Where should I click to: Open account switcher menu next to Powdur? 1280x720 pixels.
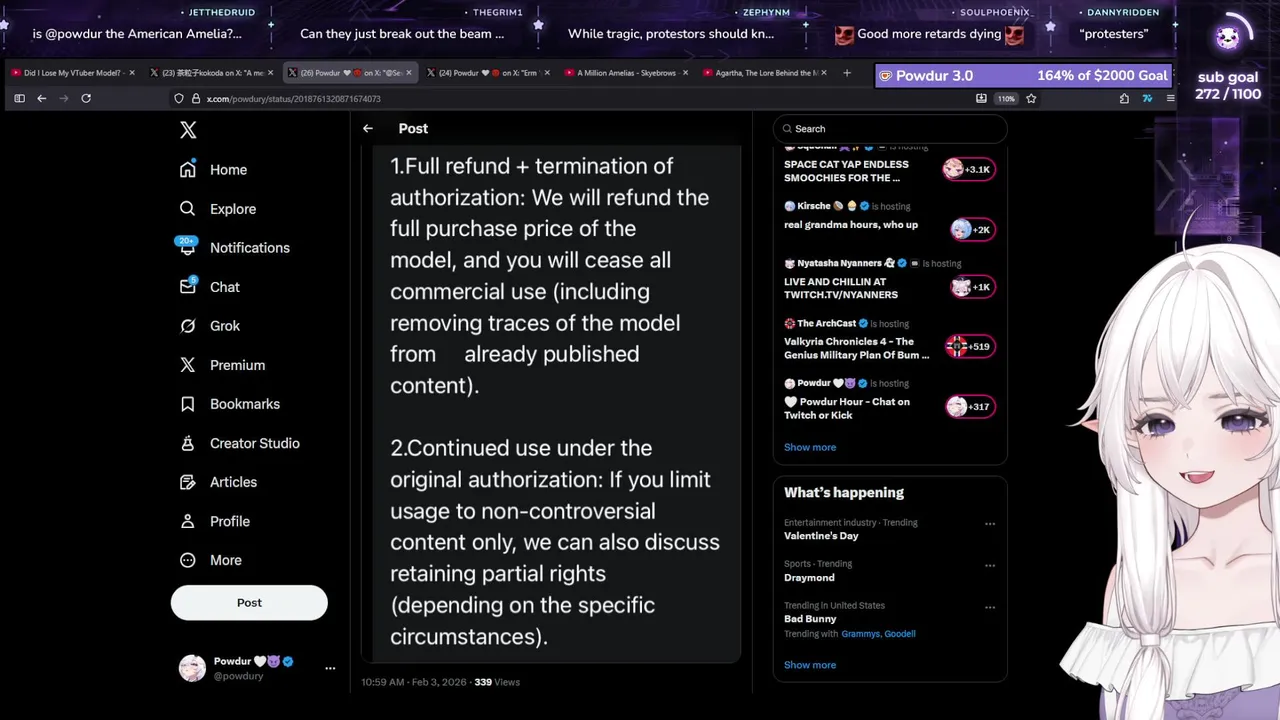tap(330, 668)
